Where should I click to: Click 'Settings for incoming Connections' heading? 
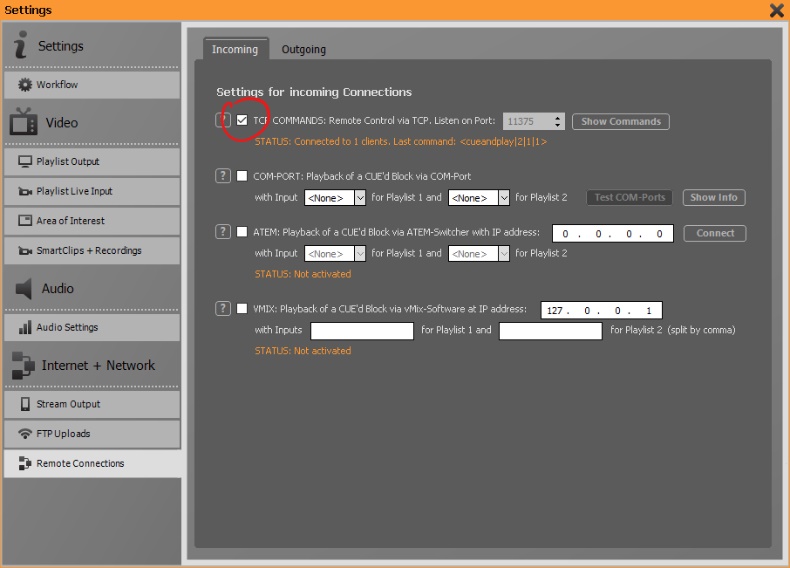coord(314,92)
